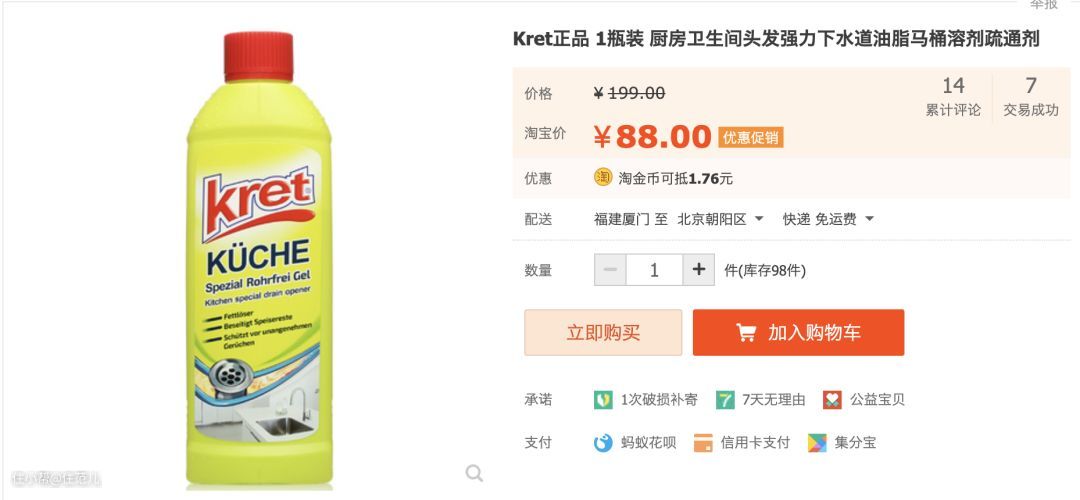Screen dimensions: 1080x500
Task: Click the Taobao gold coin icon
Action: pos(603,178)
